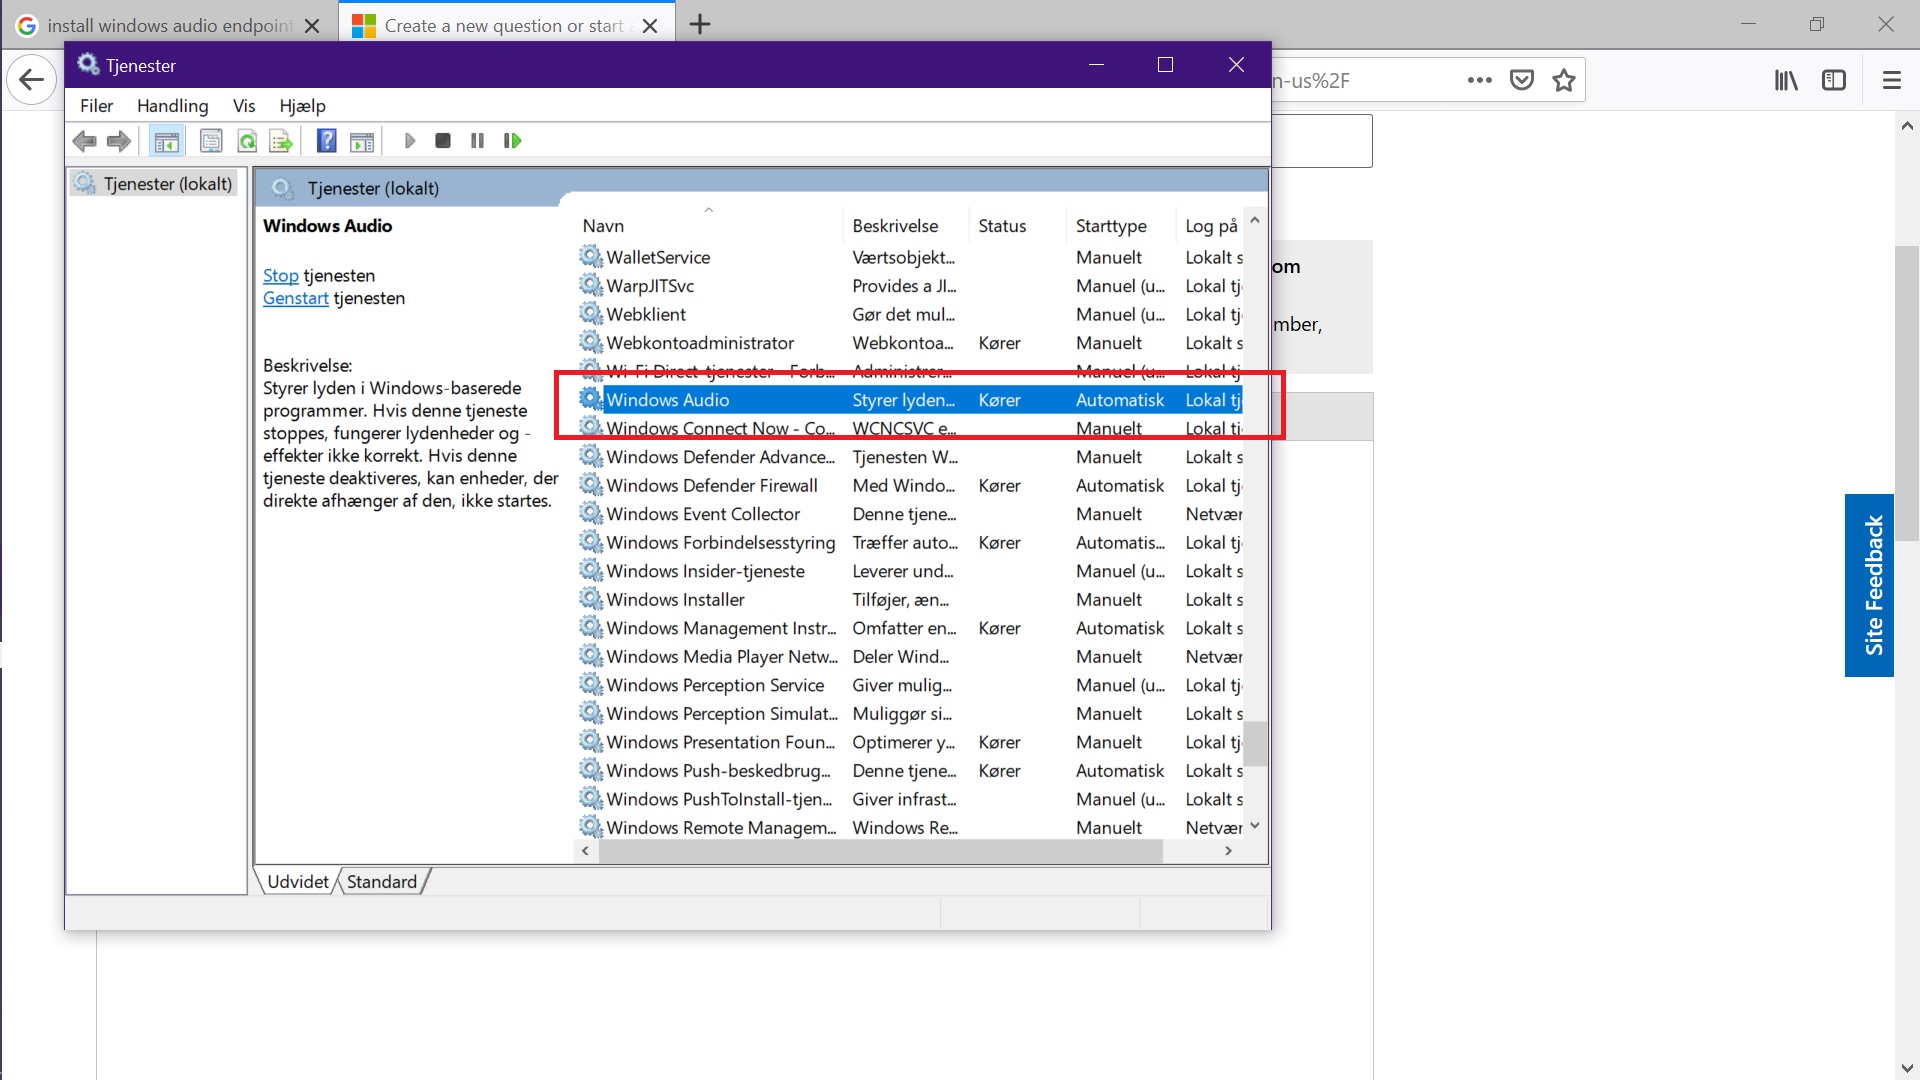
Task: Pause the service with the pause icon
Action: [477, 141]
